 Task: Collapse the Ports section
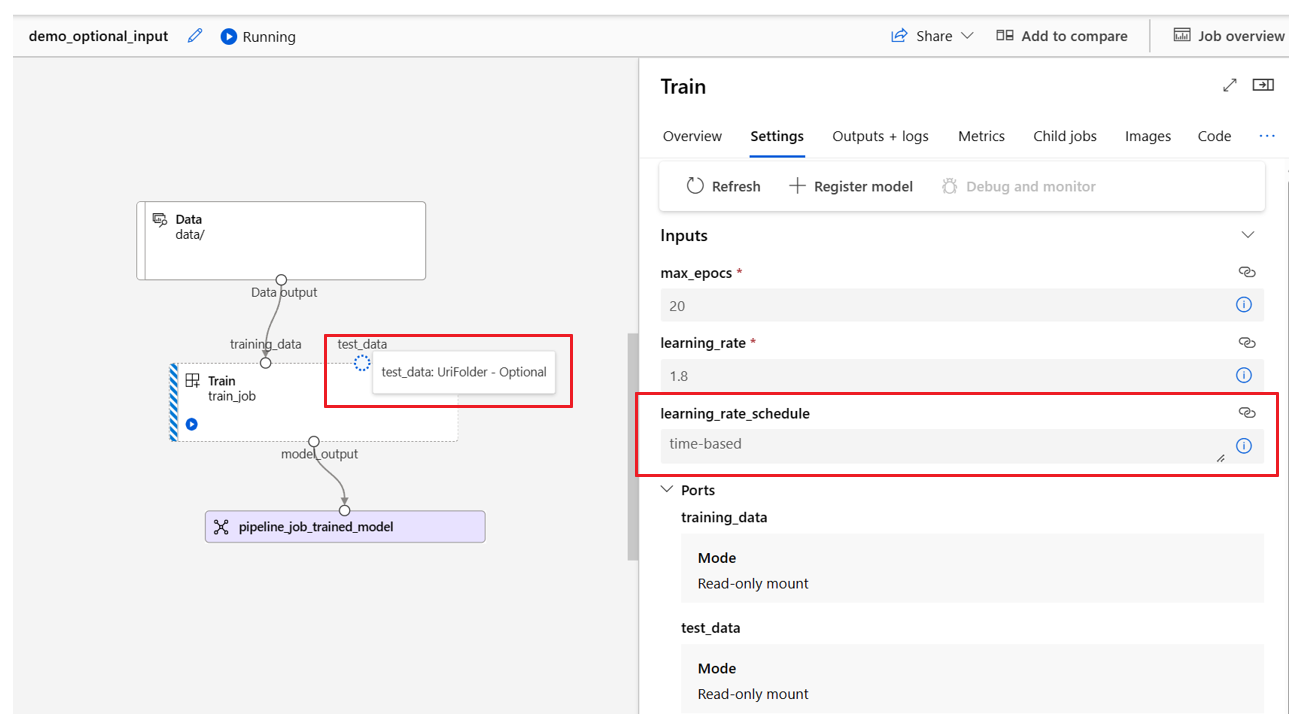click(x=668, y=490)
